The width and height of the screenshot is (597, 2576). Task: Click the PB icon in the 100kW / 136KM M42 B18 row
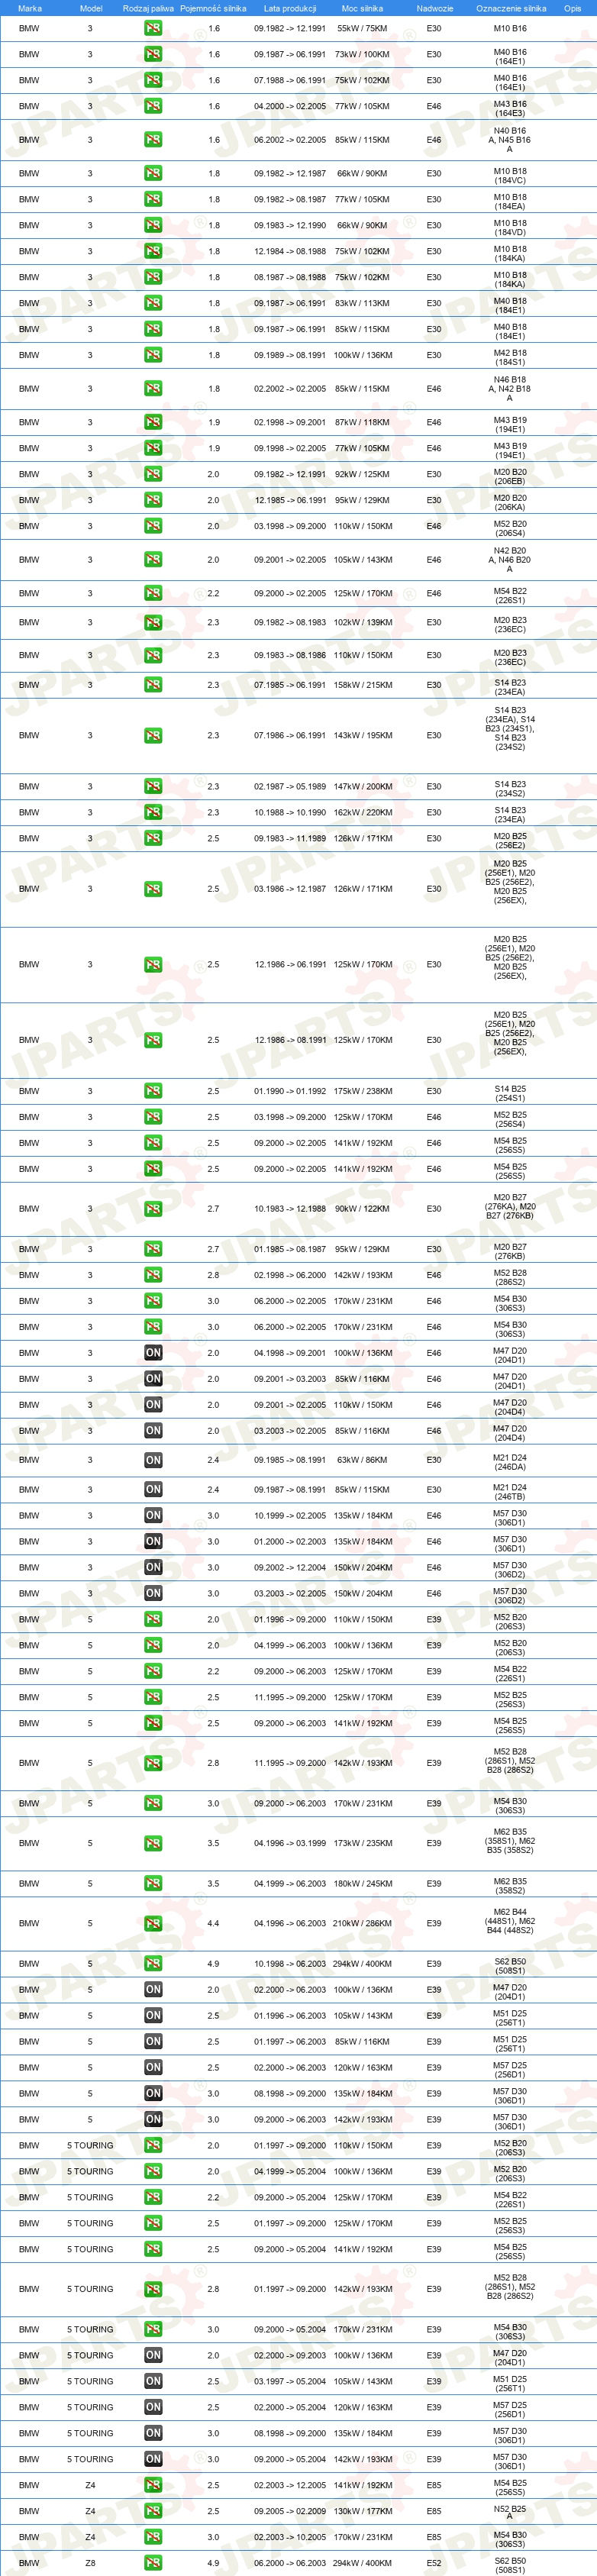(153, 355)
